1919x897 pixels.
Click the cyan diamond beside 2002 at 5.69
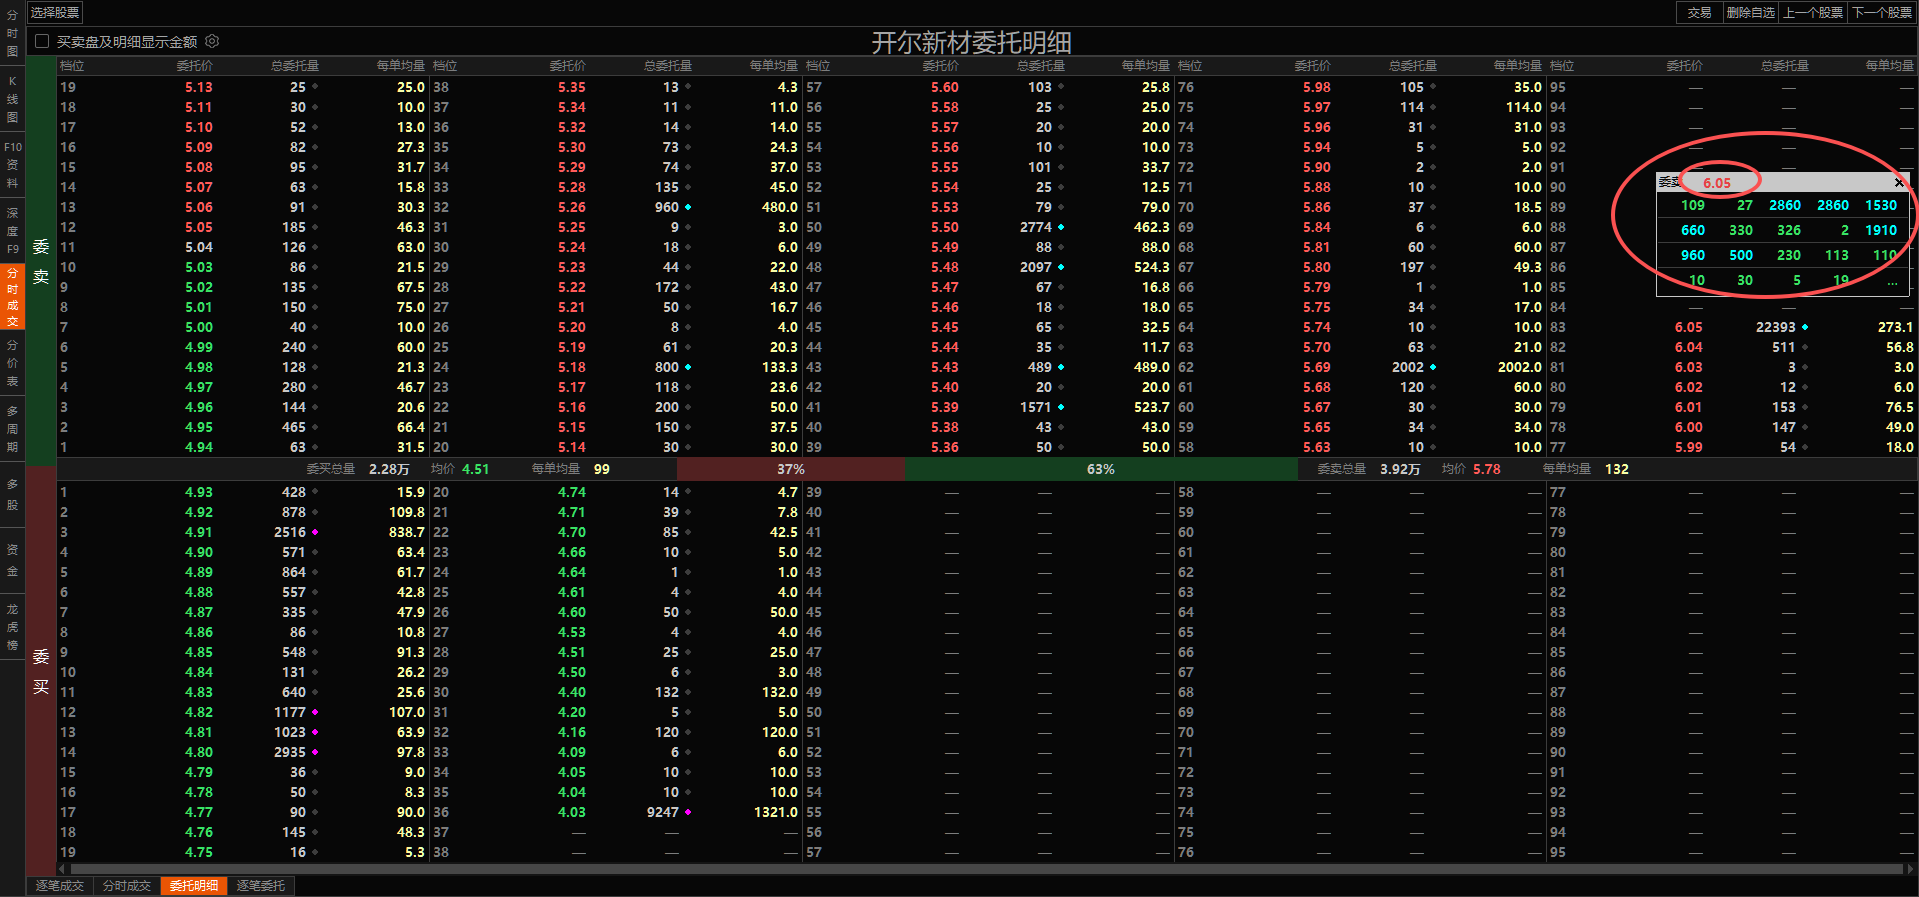[1433, 367]
